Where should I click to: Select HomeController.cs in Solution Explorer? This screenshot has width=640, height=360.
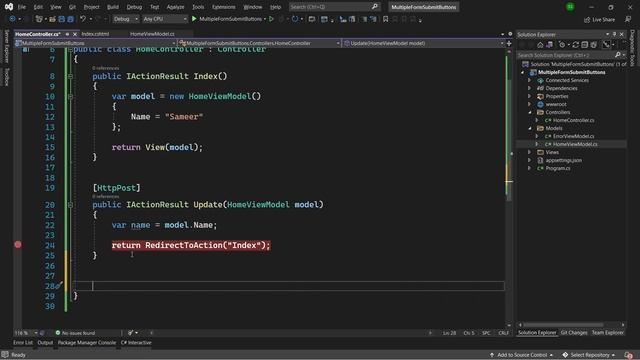tap(573, 120)
